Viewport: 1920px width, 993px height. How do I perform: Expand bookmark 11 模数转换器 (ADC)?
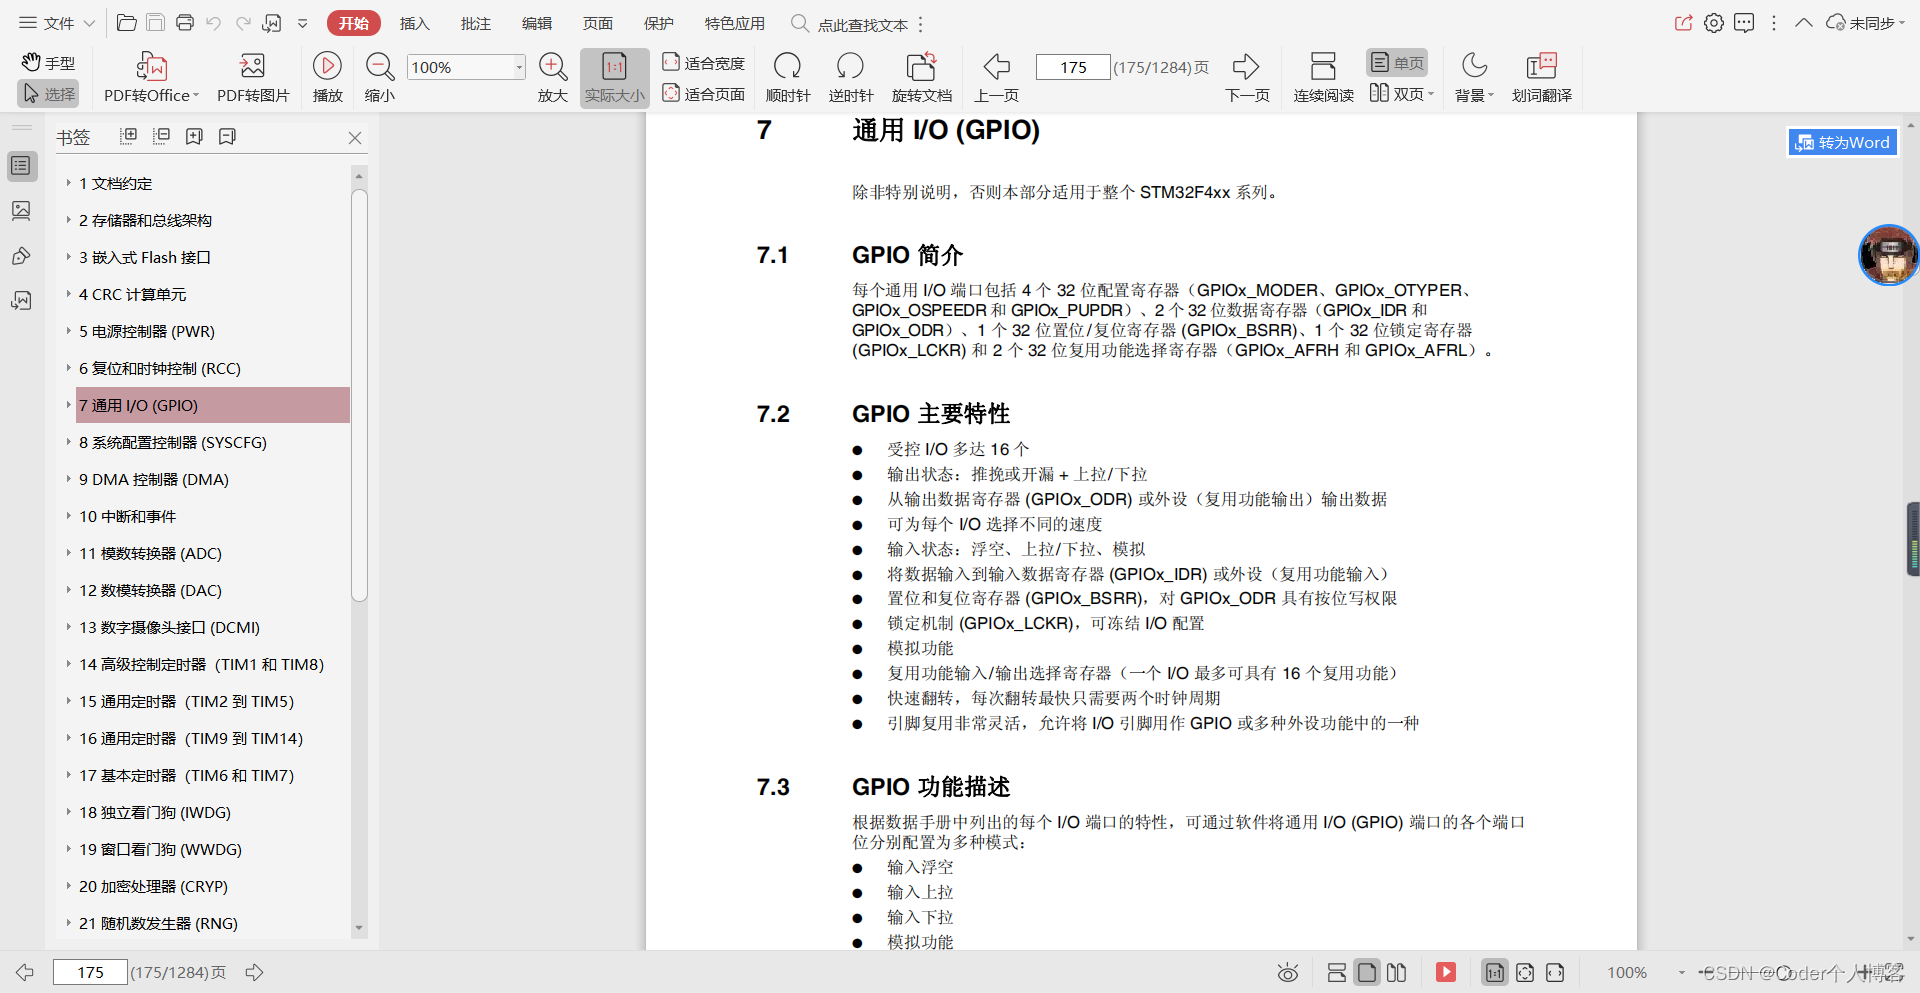click(68, 553)
